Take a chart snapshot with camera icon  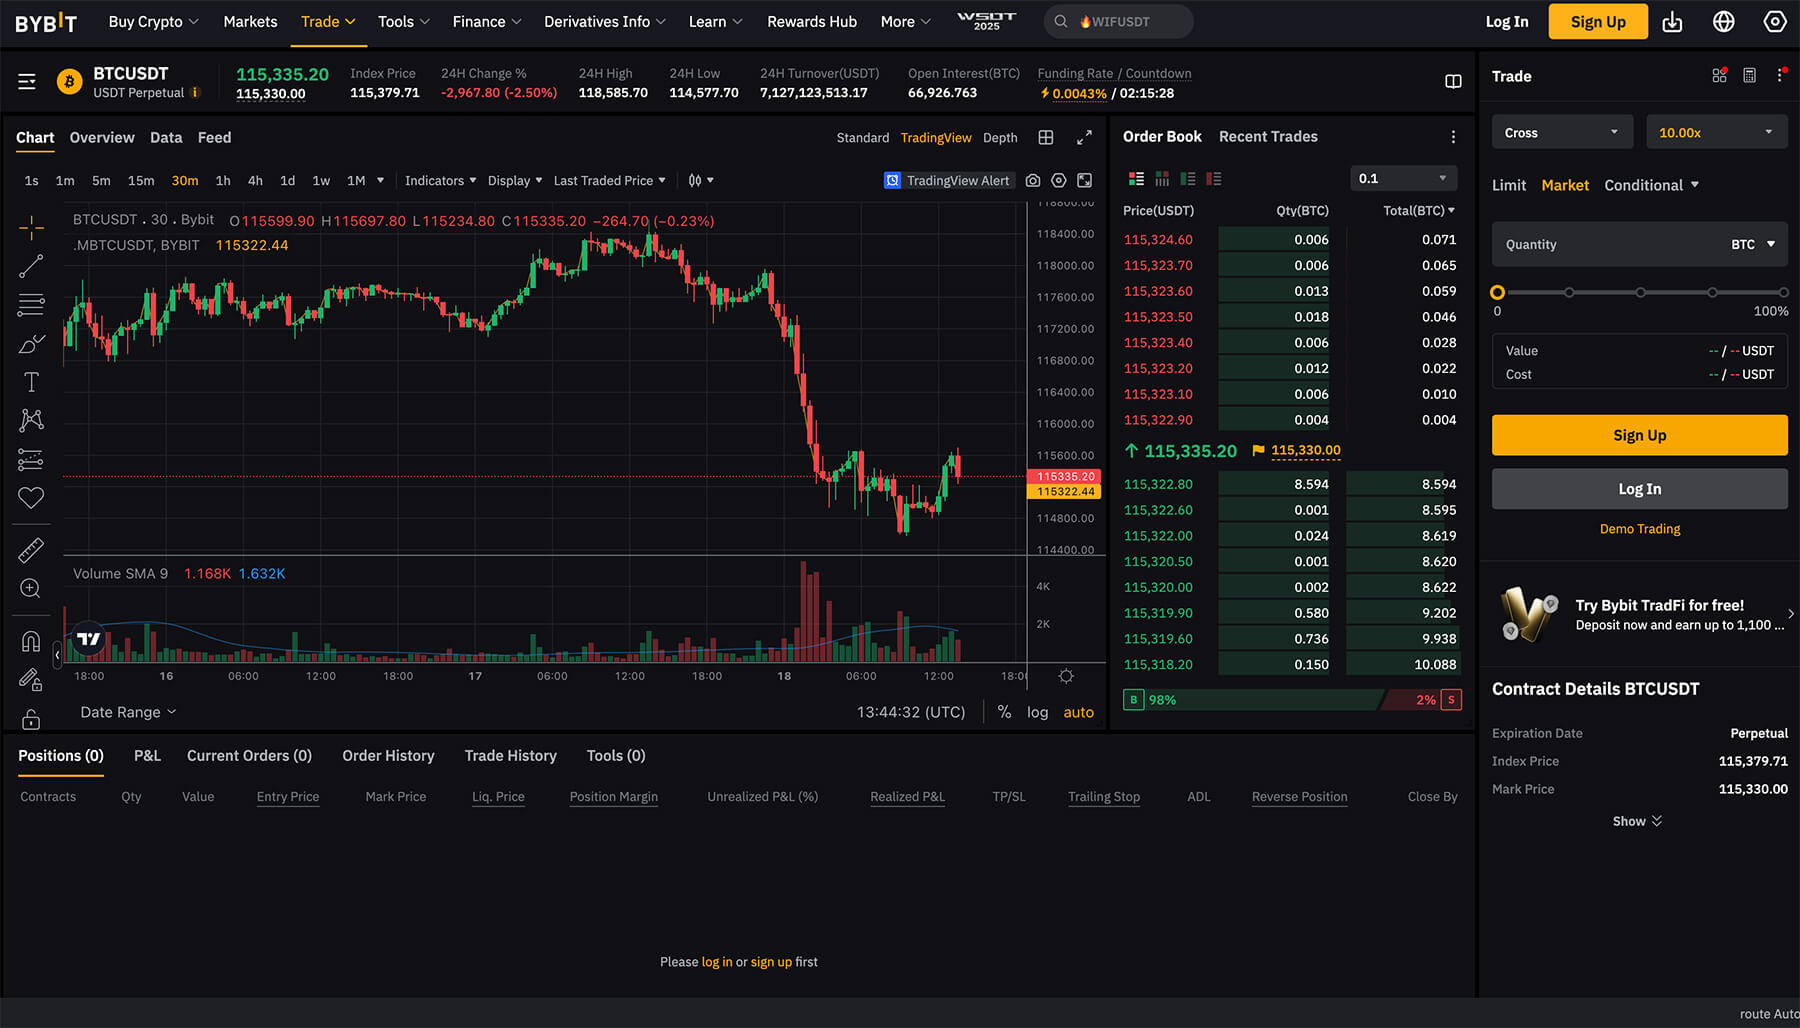pyautogui.click(x=1033, y=181)
